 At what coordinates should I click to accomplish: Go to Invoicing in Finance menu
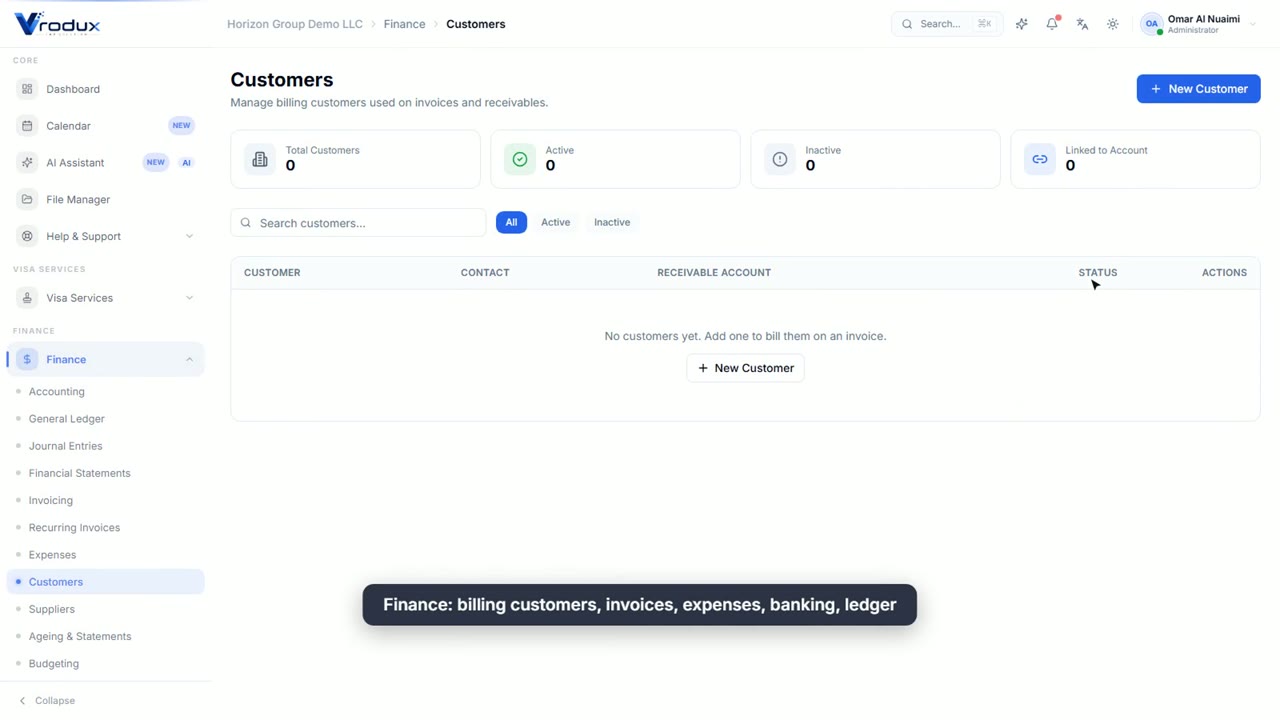pyautogui.click(x=51, y=500)
